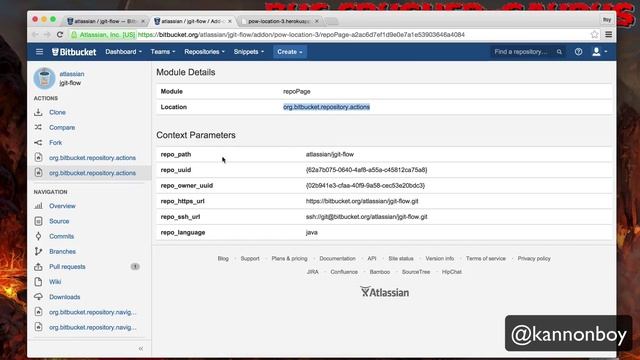The width and height of the screenshot is (640, 360).
Task: Select Fork in the Actions list
Action: pos(56,142)
